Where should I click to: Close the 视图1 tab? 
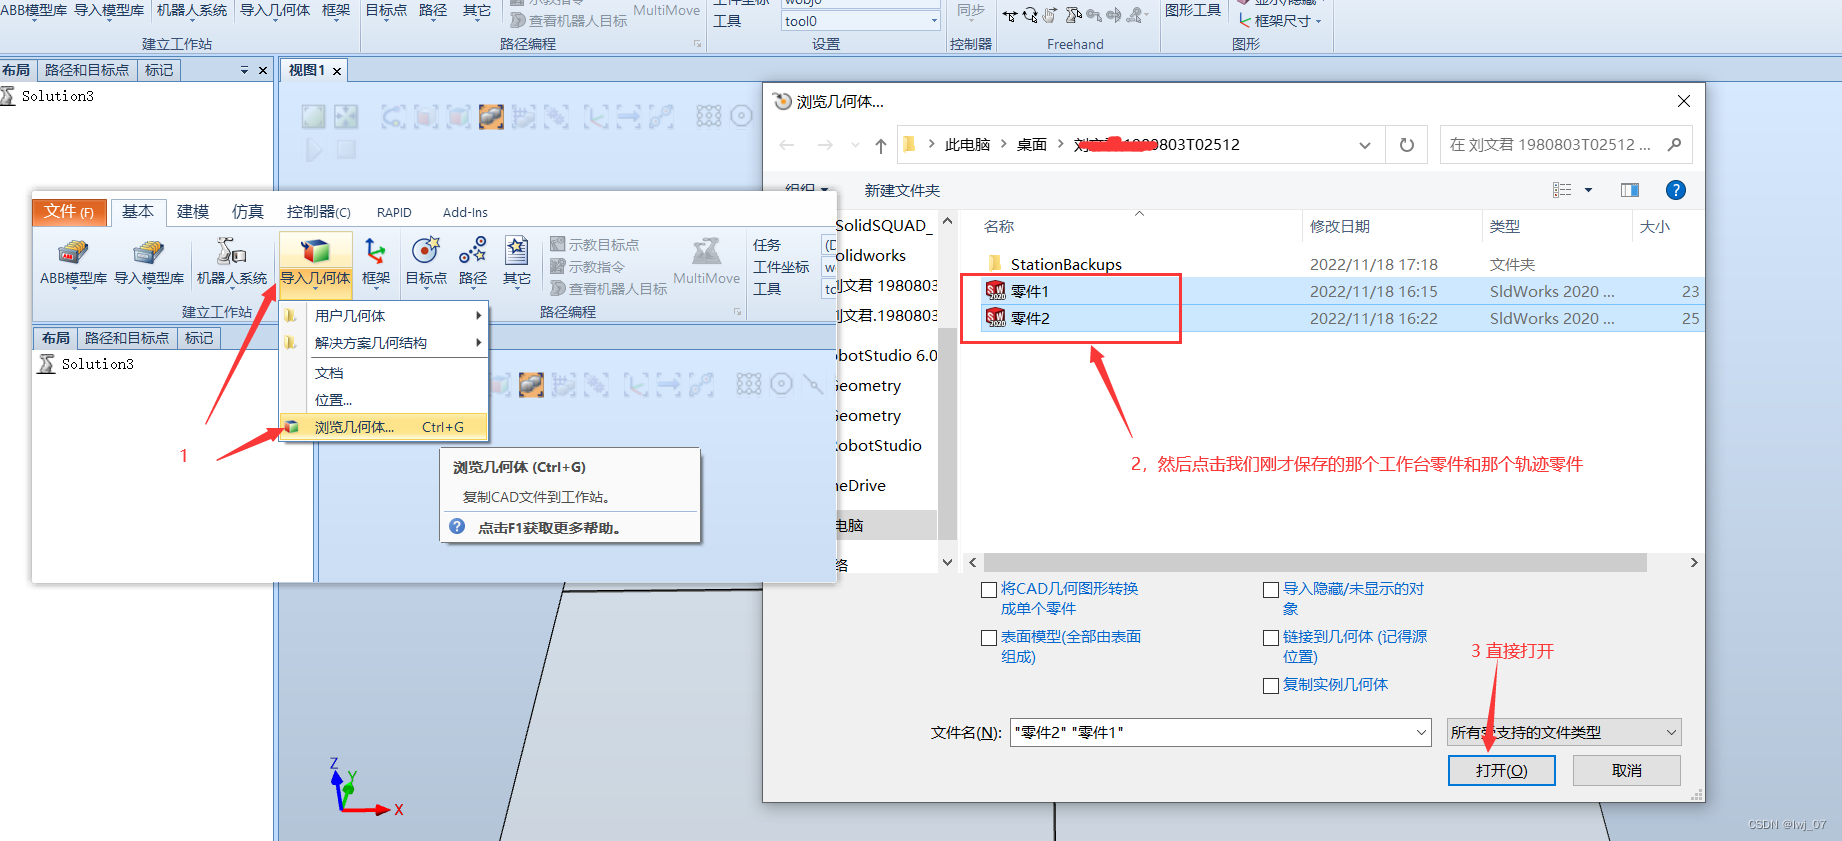[x=337, y=71]
